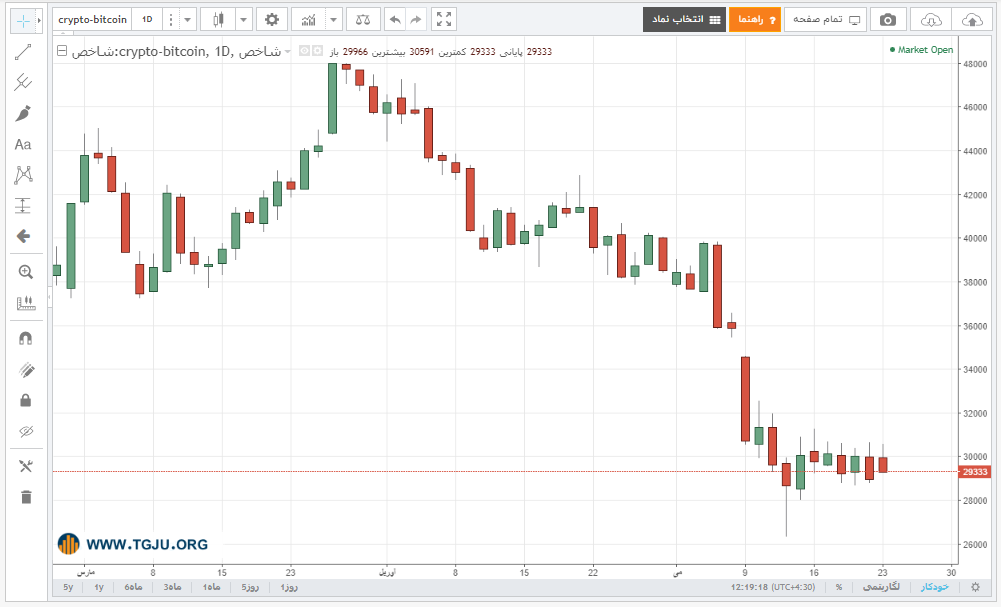Open chart properties gear in top toolbar
1001x607 pixels.
click(x=271, y=20)
